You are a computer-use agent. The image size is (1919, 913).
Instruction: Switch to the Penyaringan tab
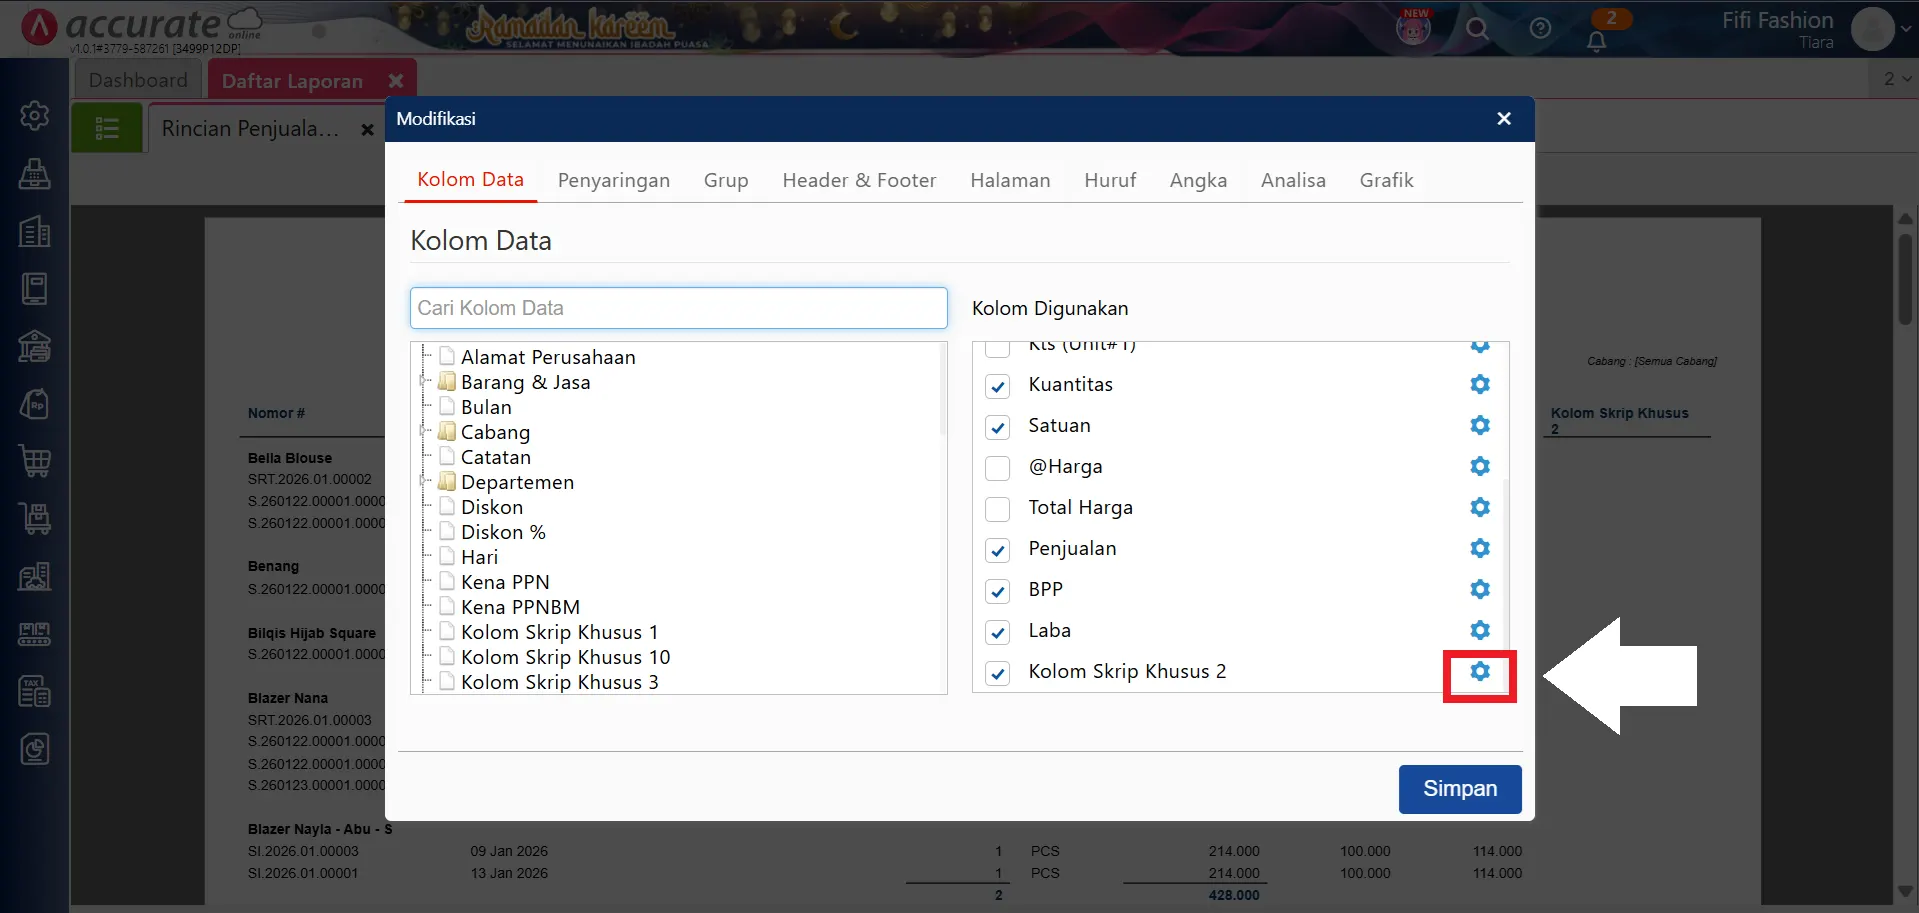click(x=613, y=181)
